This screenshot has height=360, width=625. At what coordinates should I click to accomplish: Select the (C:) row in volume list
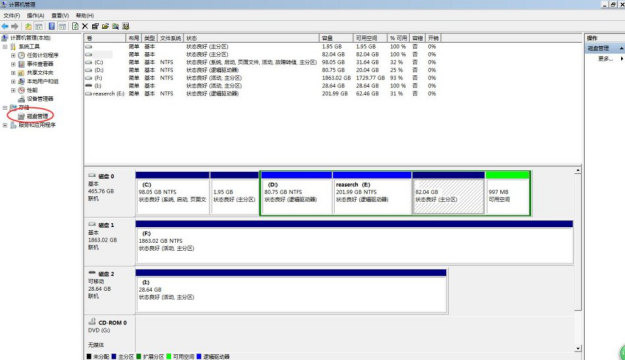click(261, 62)
